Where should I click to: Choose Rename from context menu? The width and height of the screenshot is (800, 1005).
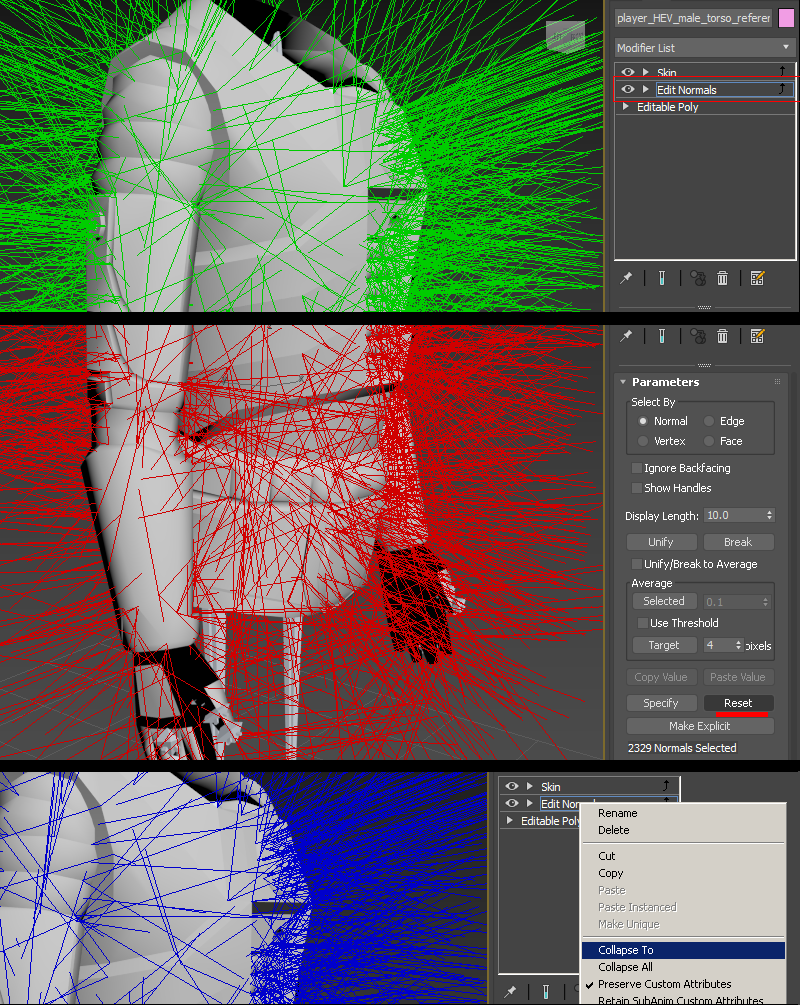683,813
